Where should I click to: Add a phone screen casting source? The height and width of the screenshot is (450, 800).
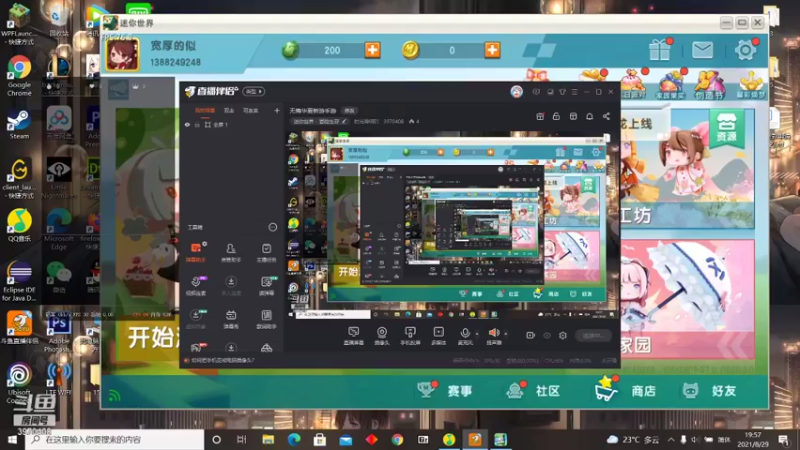pyautogui.click(x=410, y=336)
